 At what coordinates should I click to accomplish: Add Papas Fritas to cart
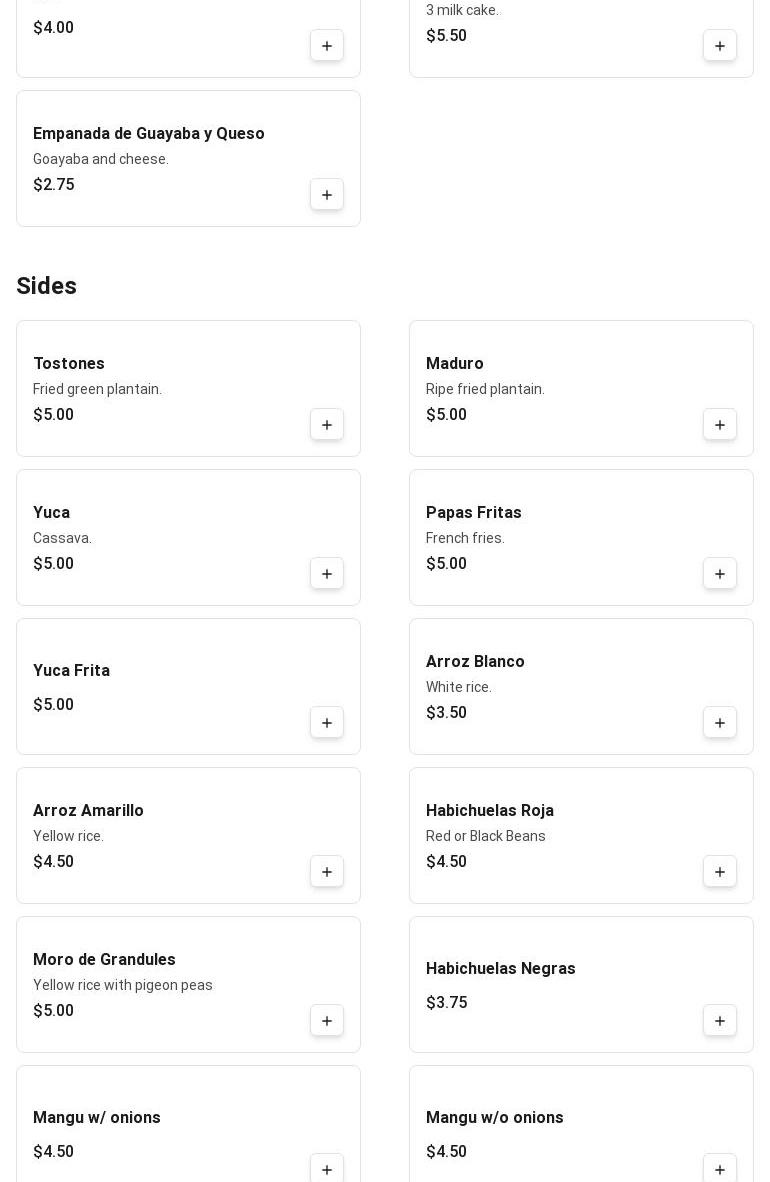(x=720, y=574)
